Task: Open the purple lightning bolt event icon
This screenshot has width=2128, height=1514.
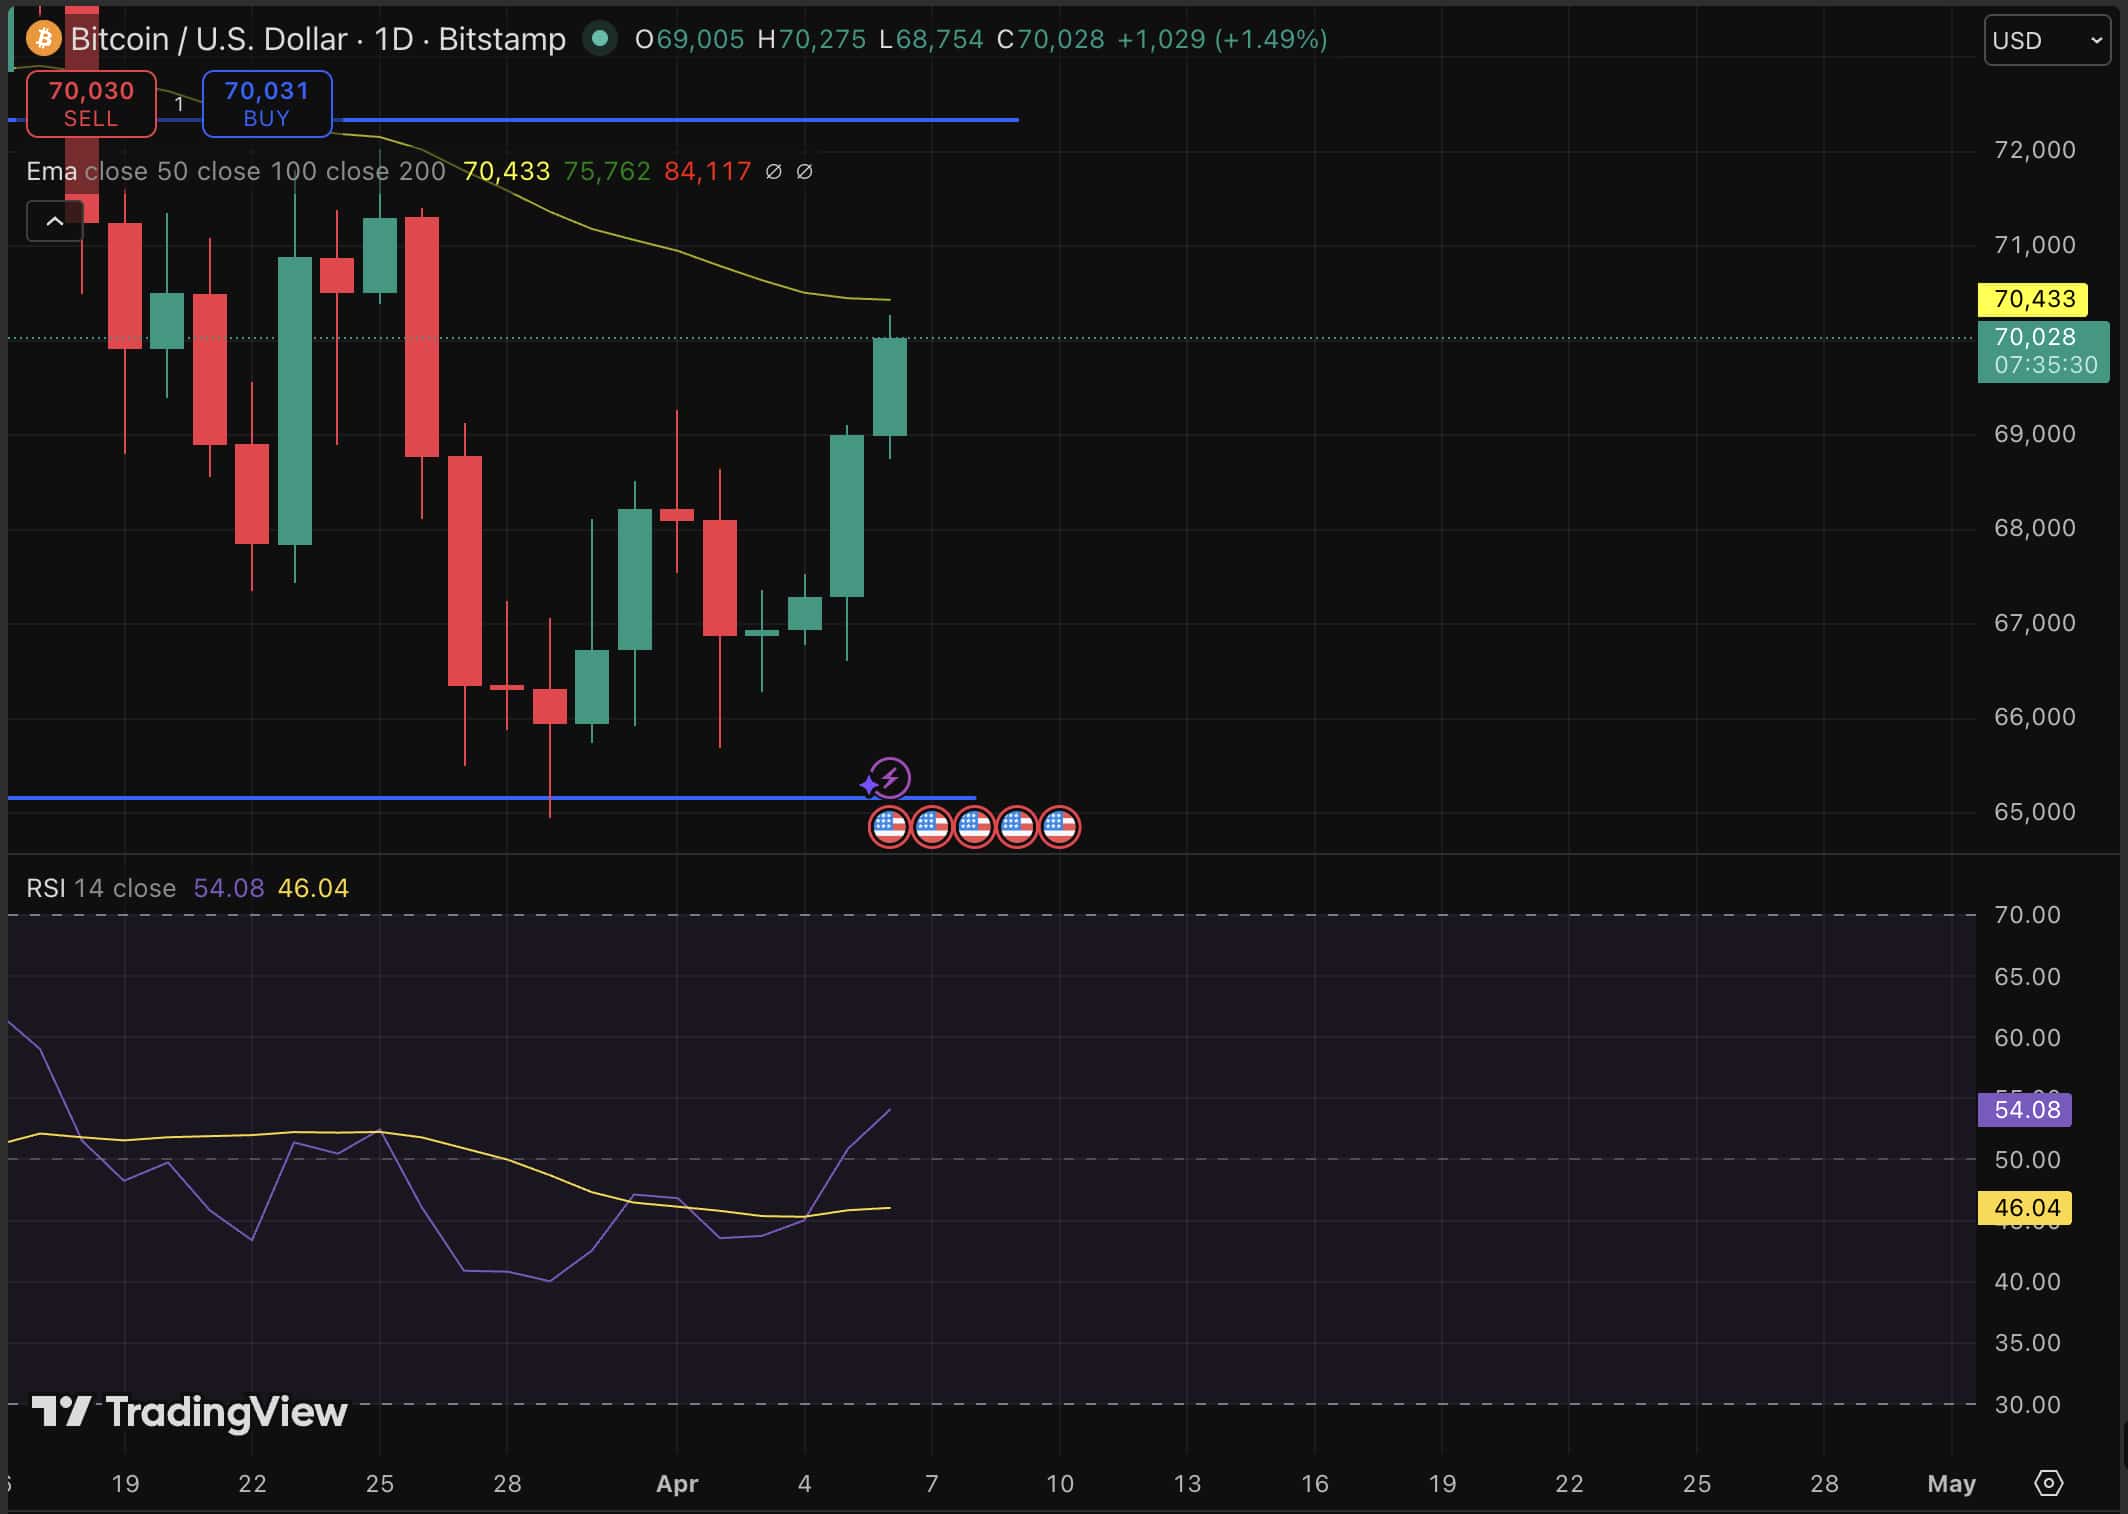Action: pos(890,777)
